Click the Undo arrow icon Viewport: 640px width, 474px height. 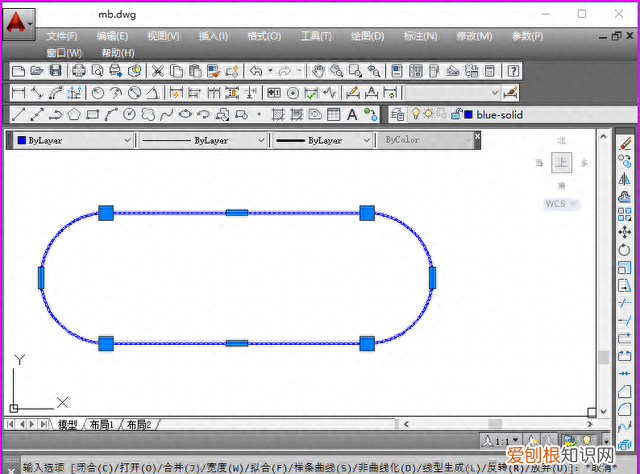pyautogui.click(x=256, y=71)
